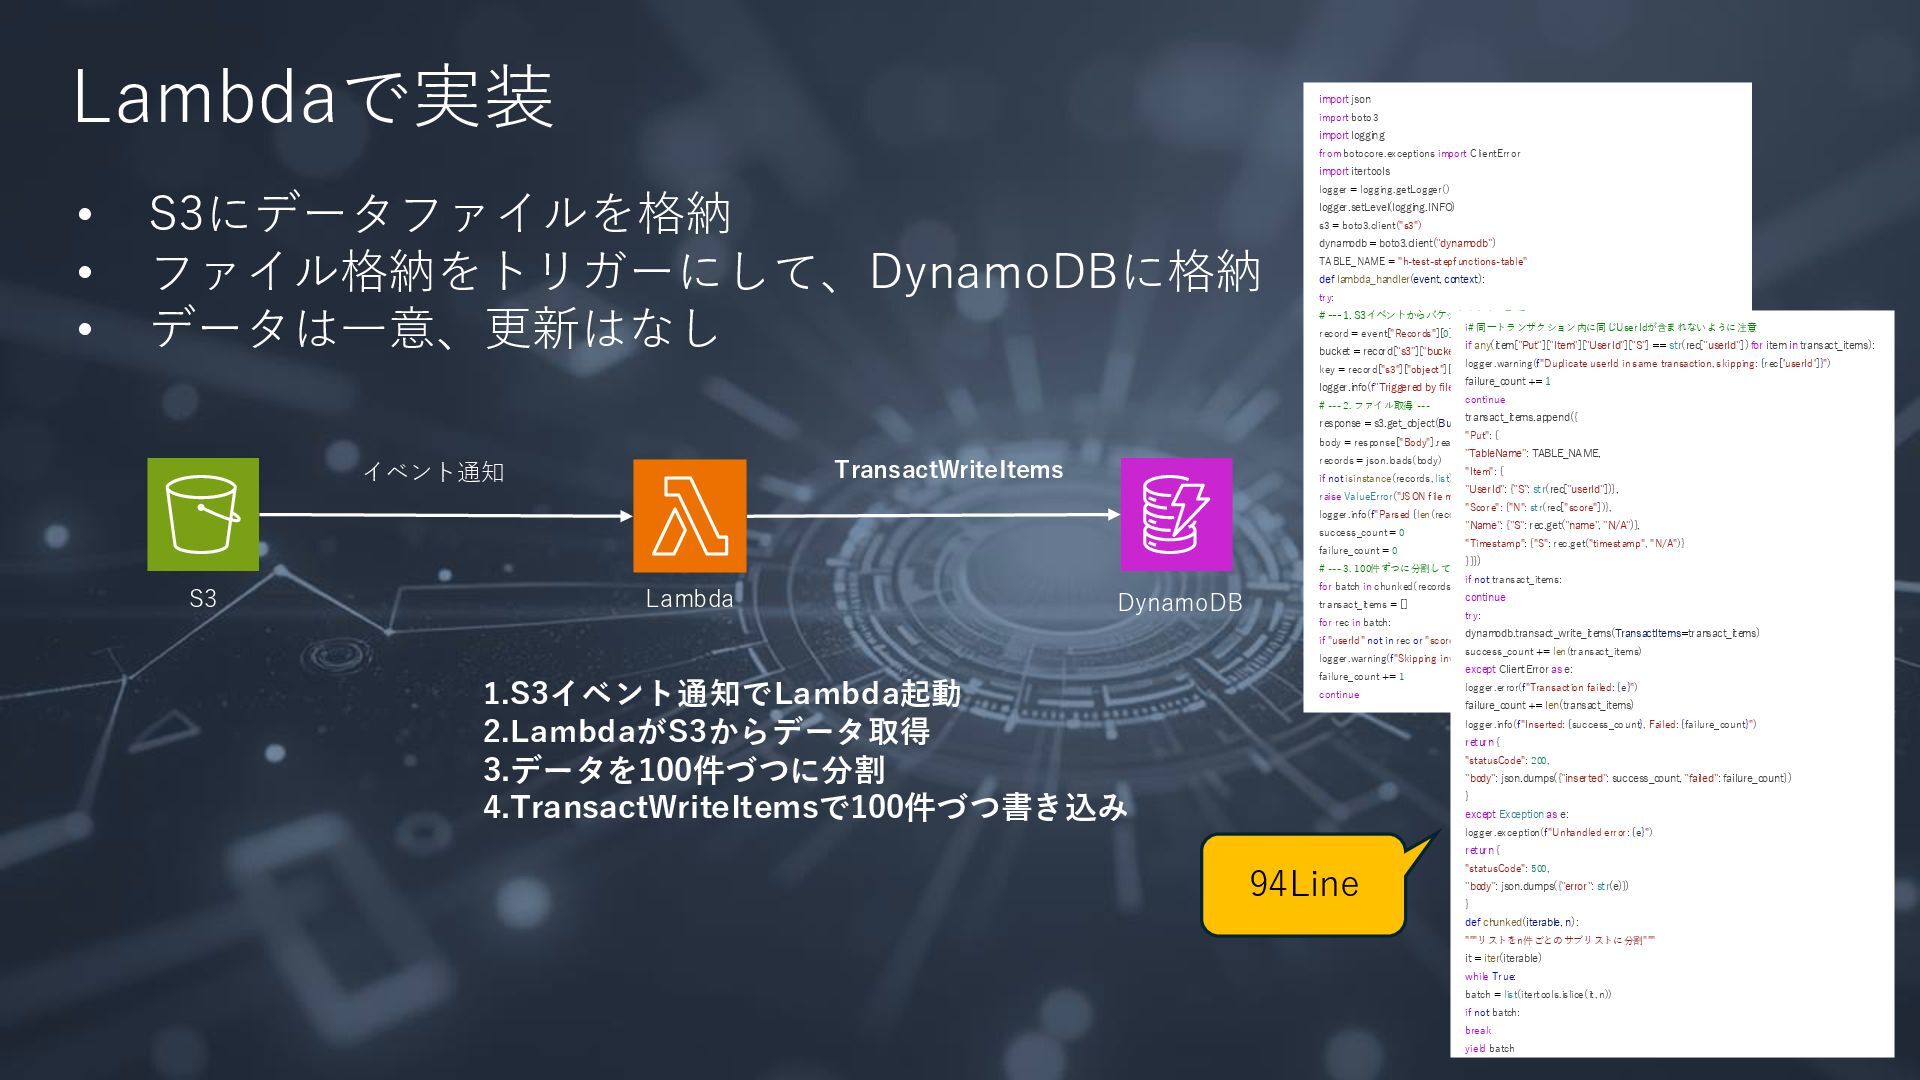Click the イベント通知 arrow label
1920x1080 pixels.
pos(433,472)
